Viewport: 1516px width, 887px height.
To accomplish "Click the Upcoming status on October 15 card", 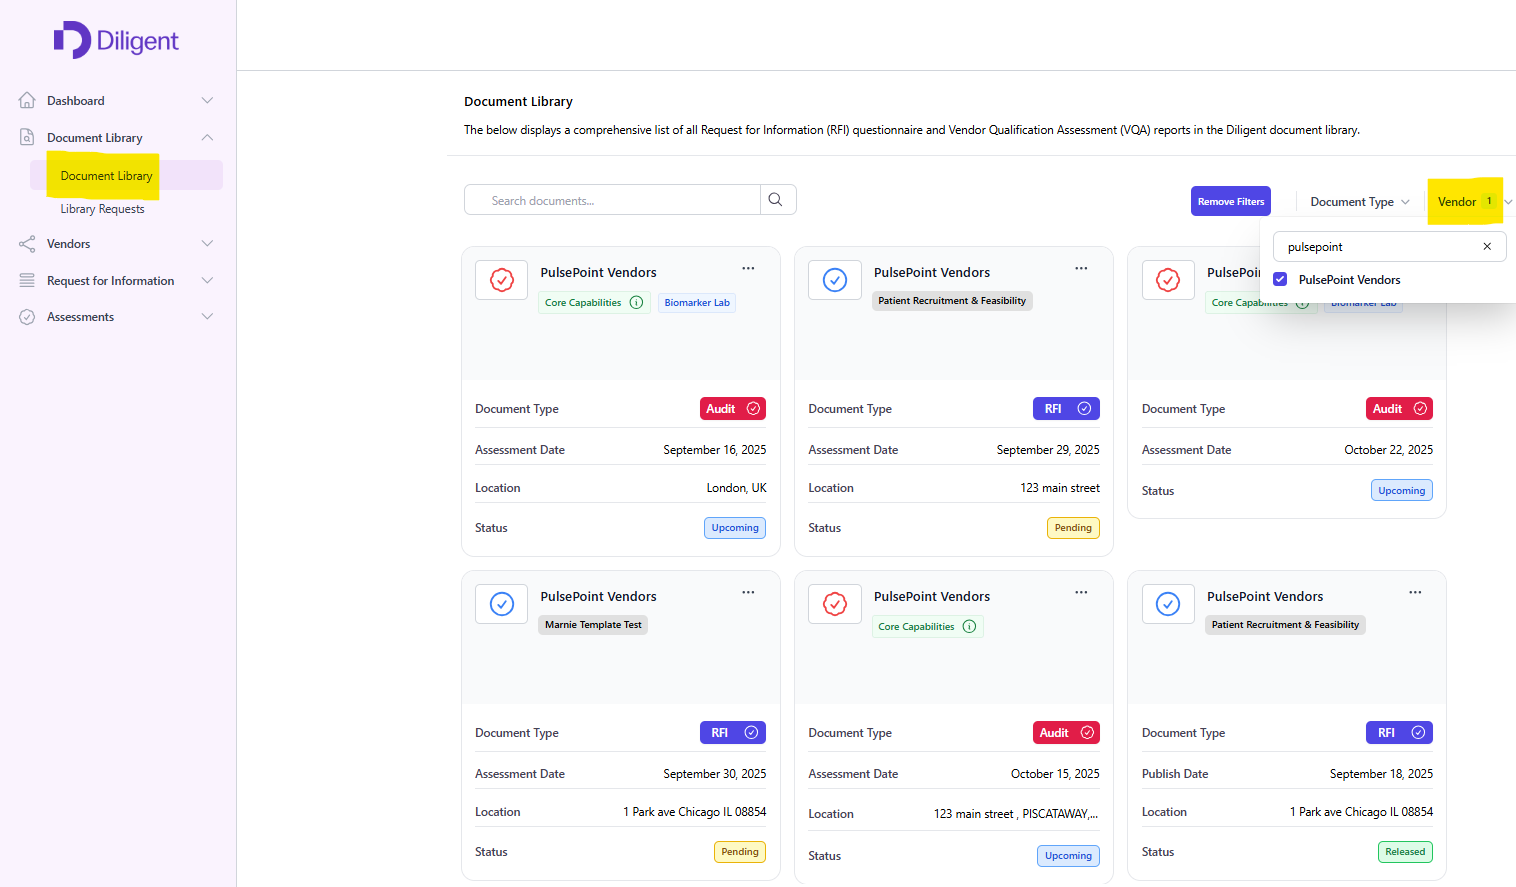I will pos(1068,856).
